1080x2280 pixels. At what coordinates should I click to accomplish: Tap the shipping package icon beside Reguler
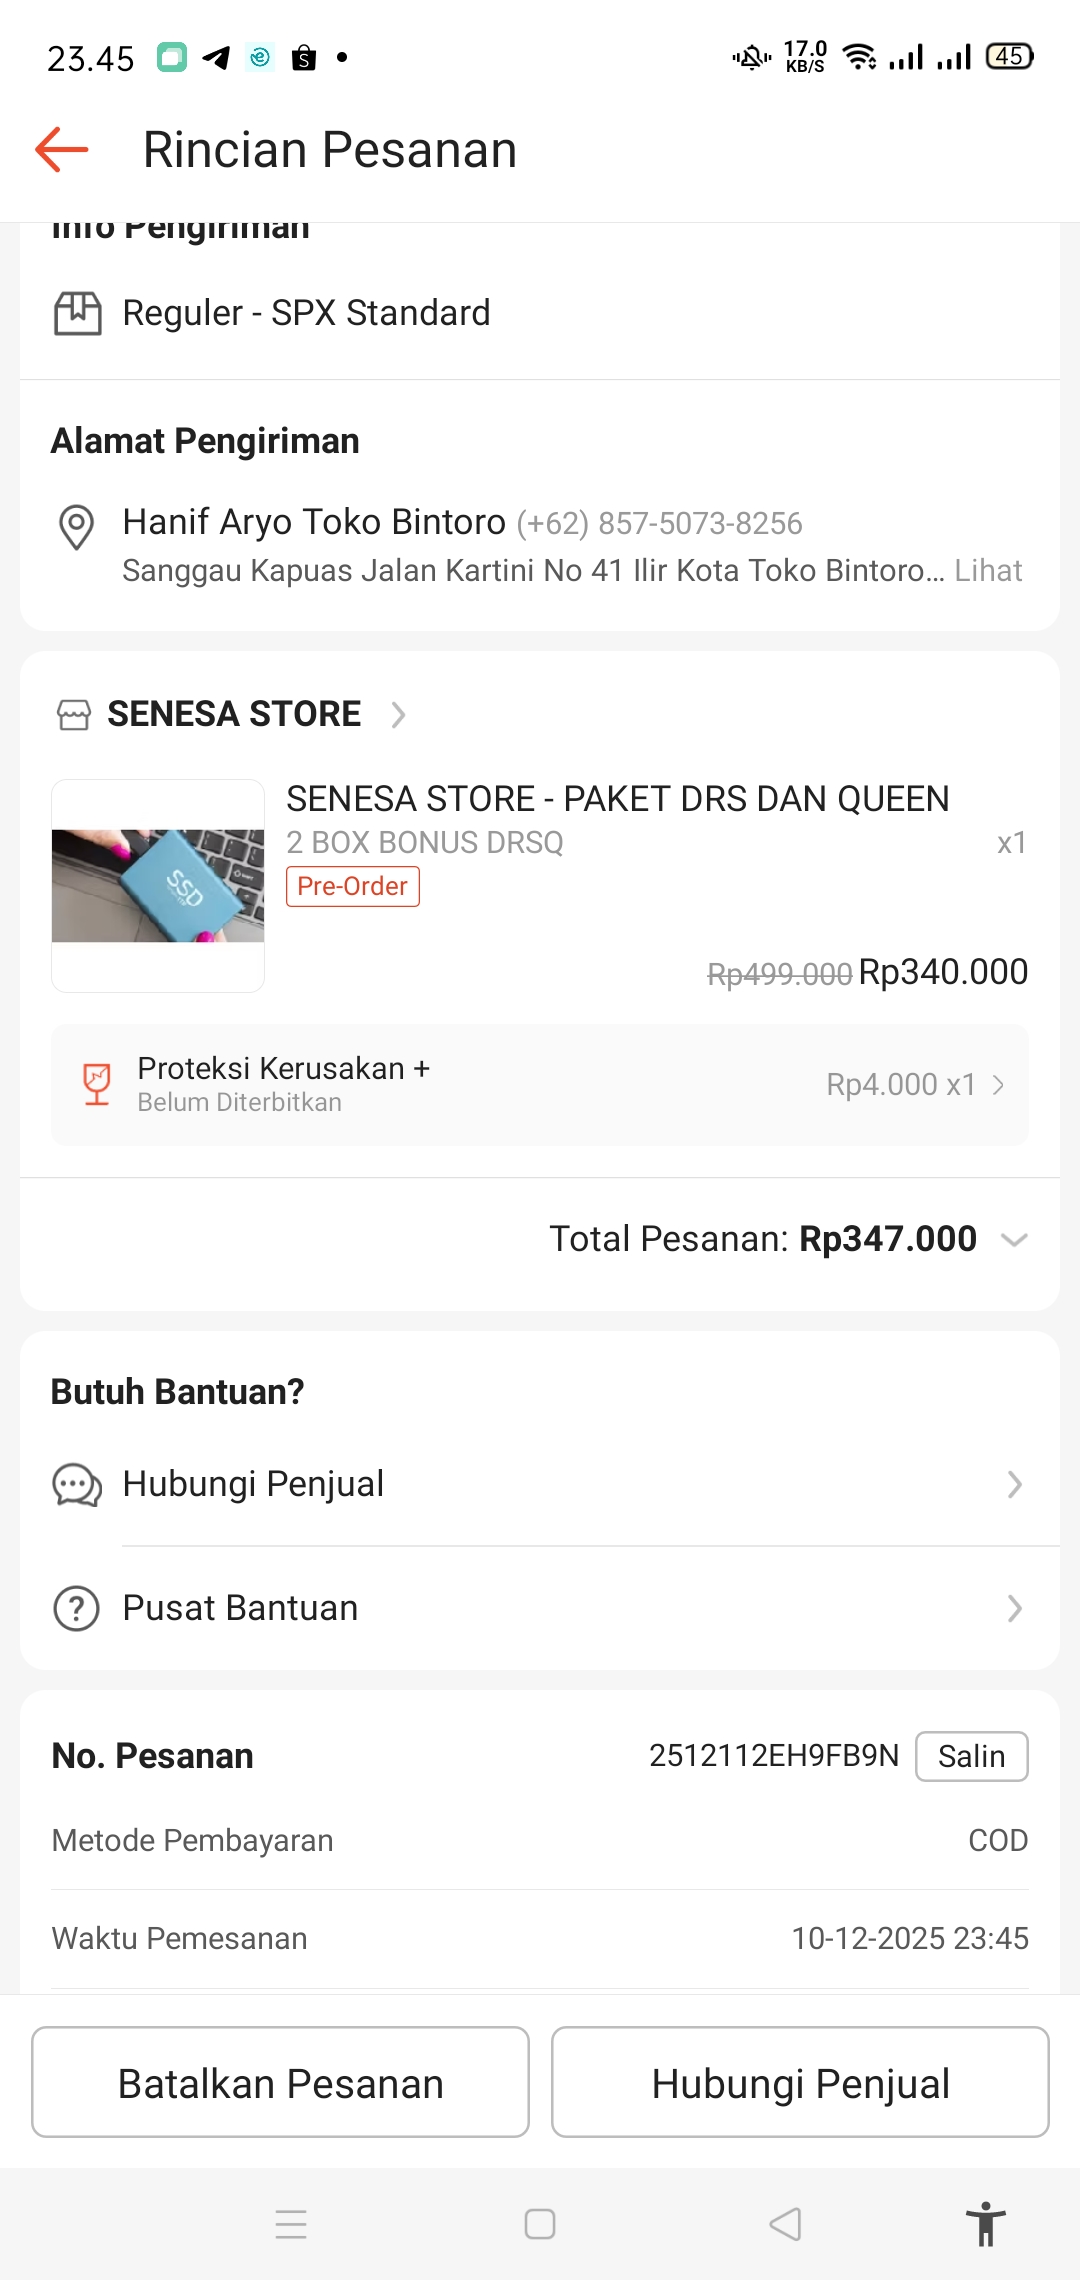tap(77, 313)
